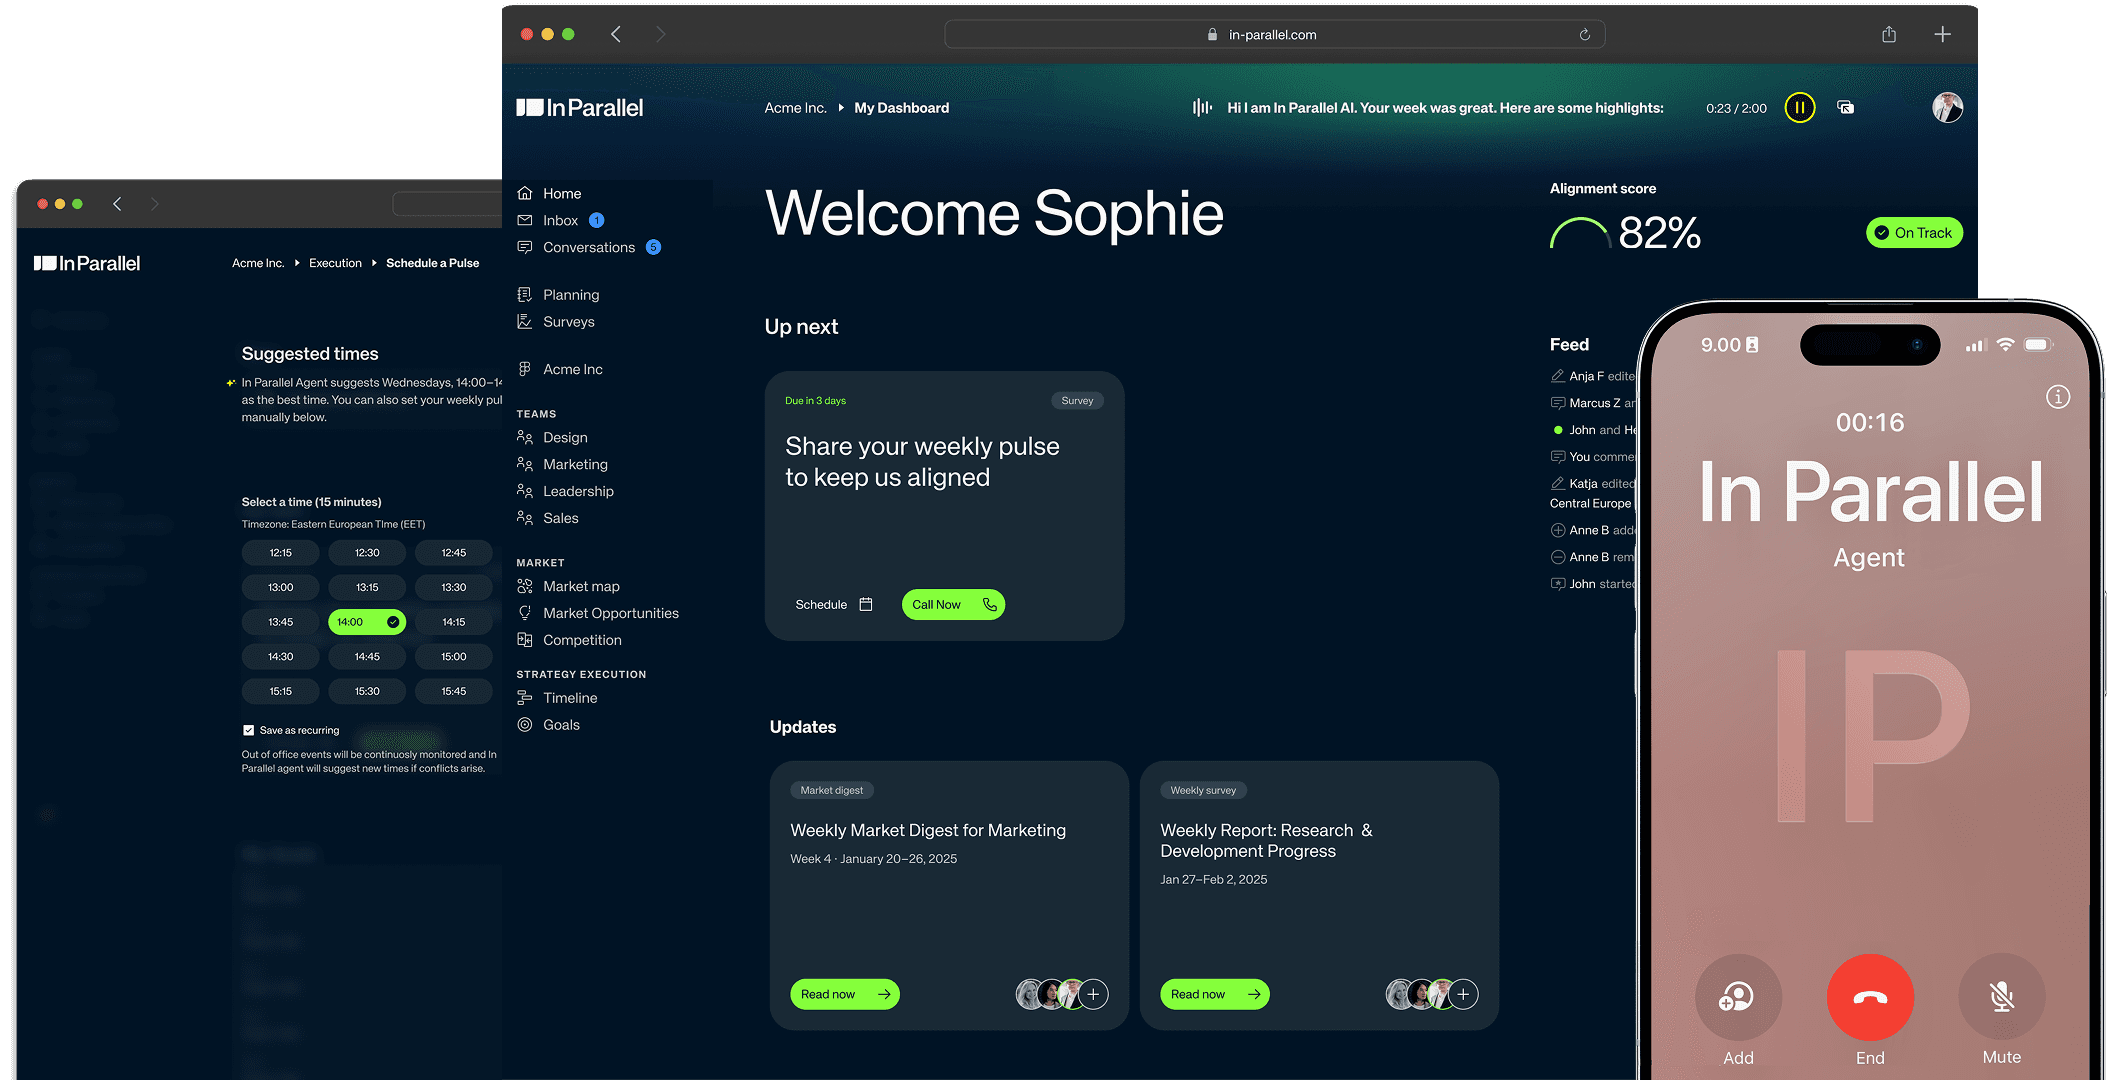The width and height of the screenshot is (2107, 1080).
Task: Click the Safari share icon
Action: [1888, 35]
